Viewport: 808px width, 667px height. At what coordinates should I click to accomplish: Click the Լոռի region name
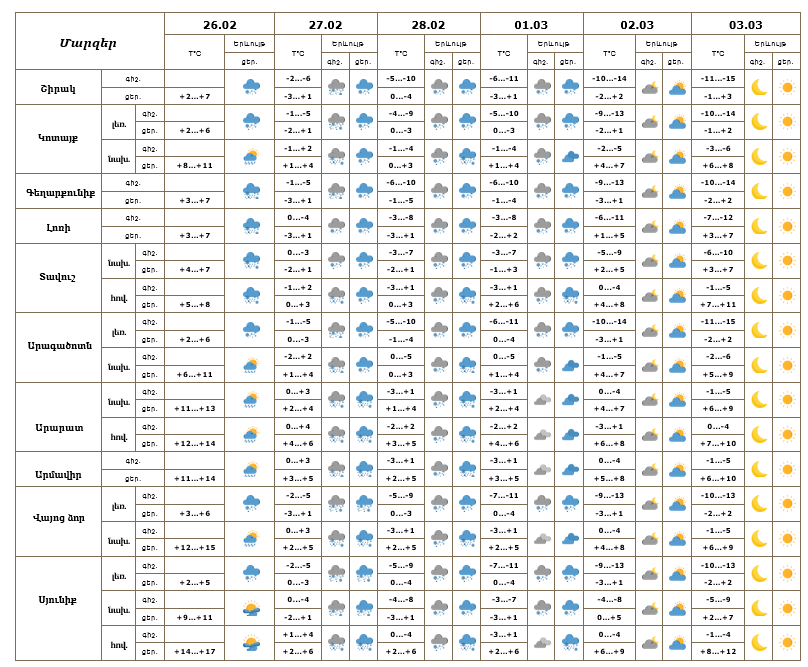pyautogui.click(x=58, y=226)
